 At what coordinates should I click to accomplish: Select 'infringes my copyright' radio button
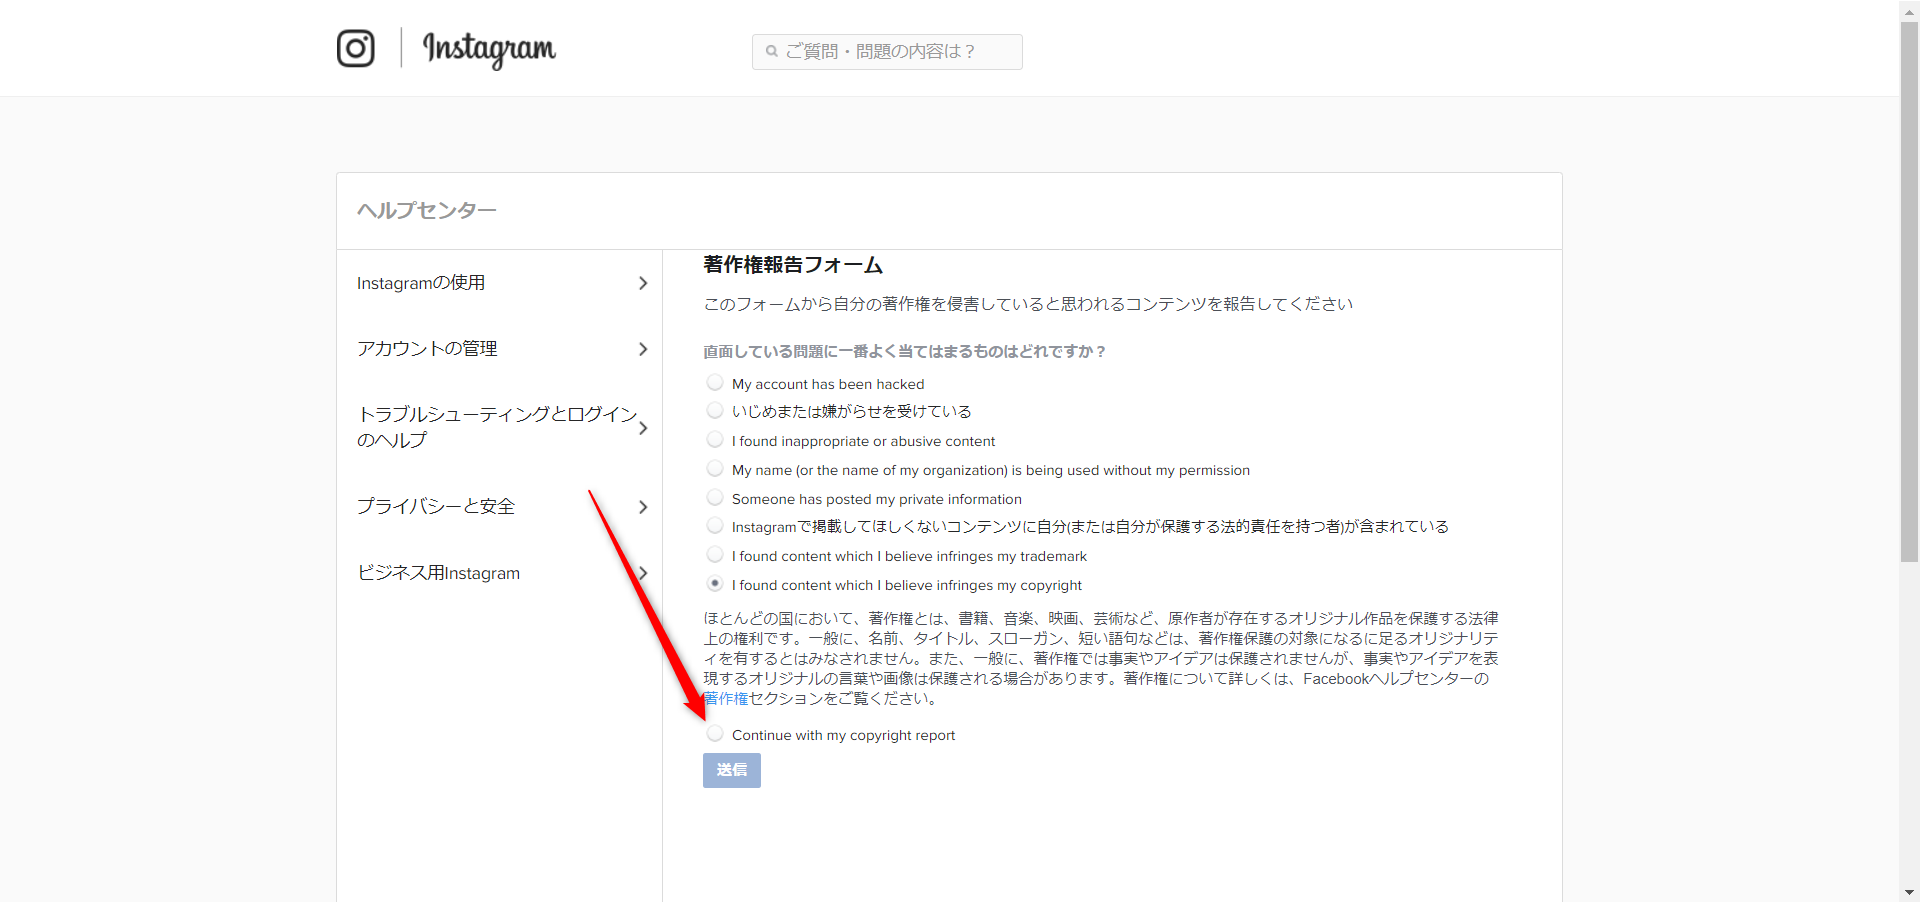pyautogui.click(x=715, y=584)
